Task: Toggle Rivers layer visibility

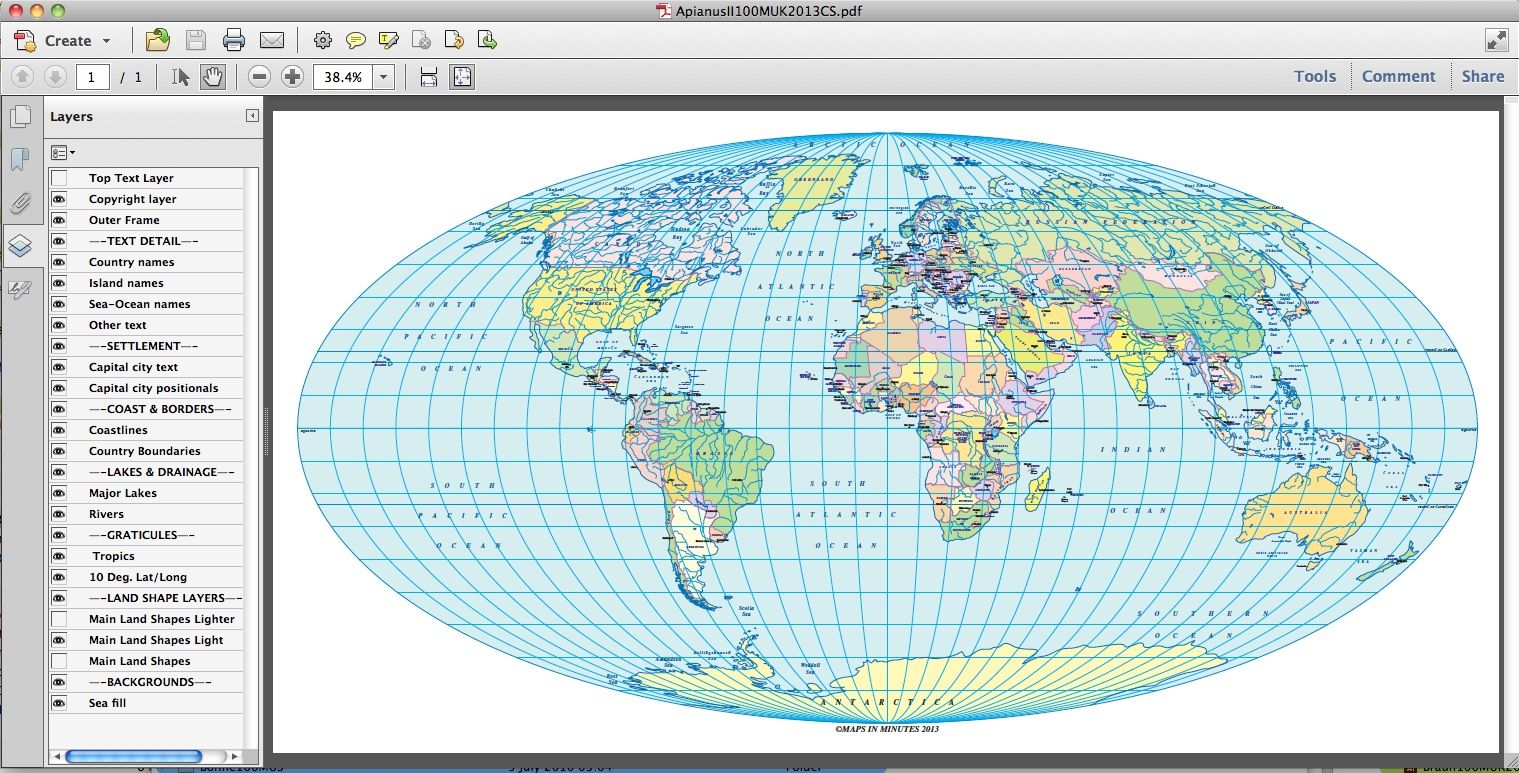Action: [x=59, y=514]
